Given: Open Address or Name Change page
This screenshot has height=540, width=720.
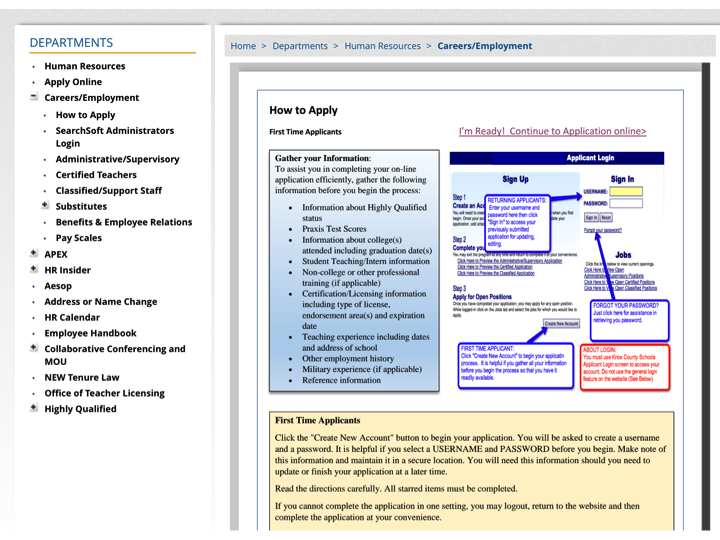Looking at the screenshot, I should 101,302.
